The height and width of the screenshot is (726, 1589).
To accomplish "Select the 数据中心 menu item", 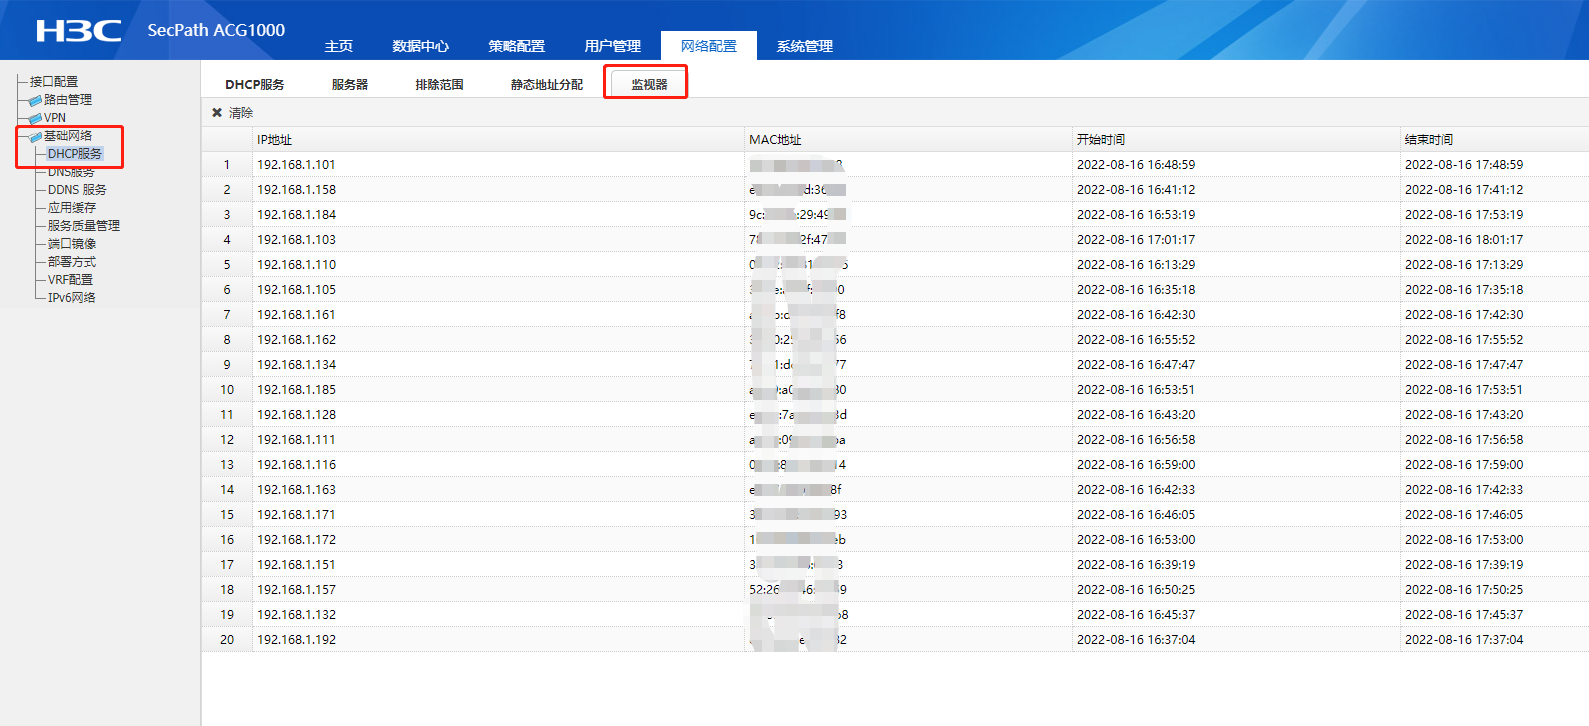I will click(420, 46).
